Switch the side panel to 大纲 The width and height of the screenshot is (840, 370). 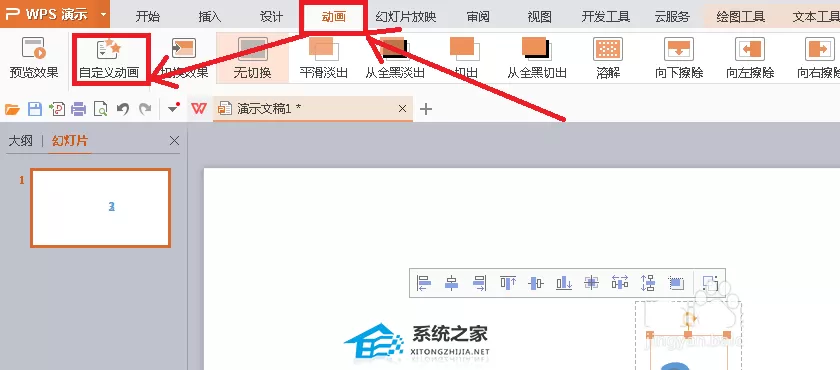coord(21,141)
